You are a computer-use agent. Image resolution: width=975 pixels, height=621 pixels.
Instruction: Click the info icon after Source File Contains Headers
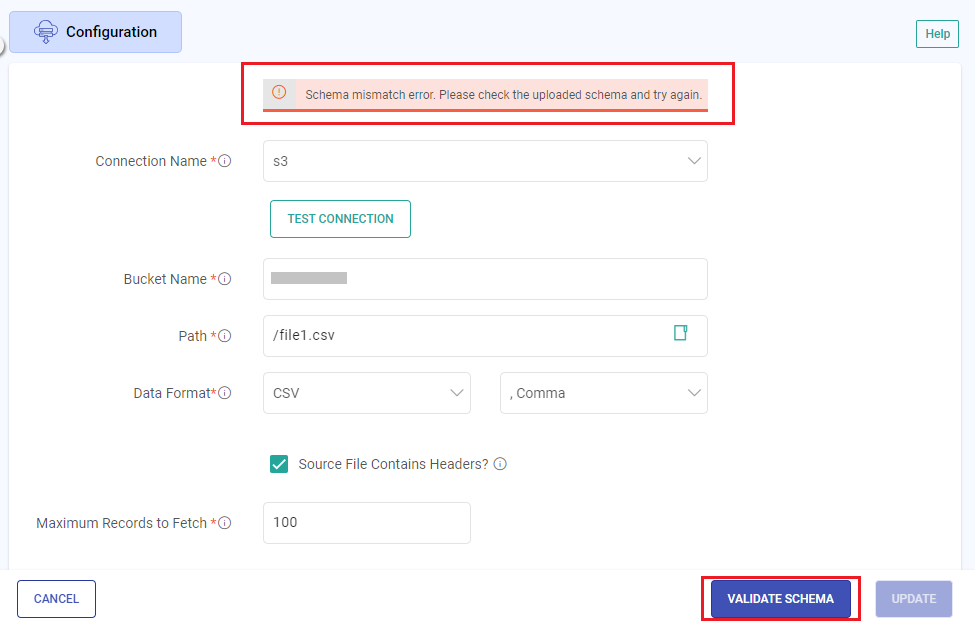(x=500, y=464)
